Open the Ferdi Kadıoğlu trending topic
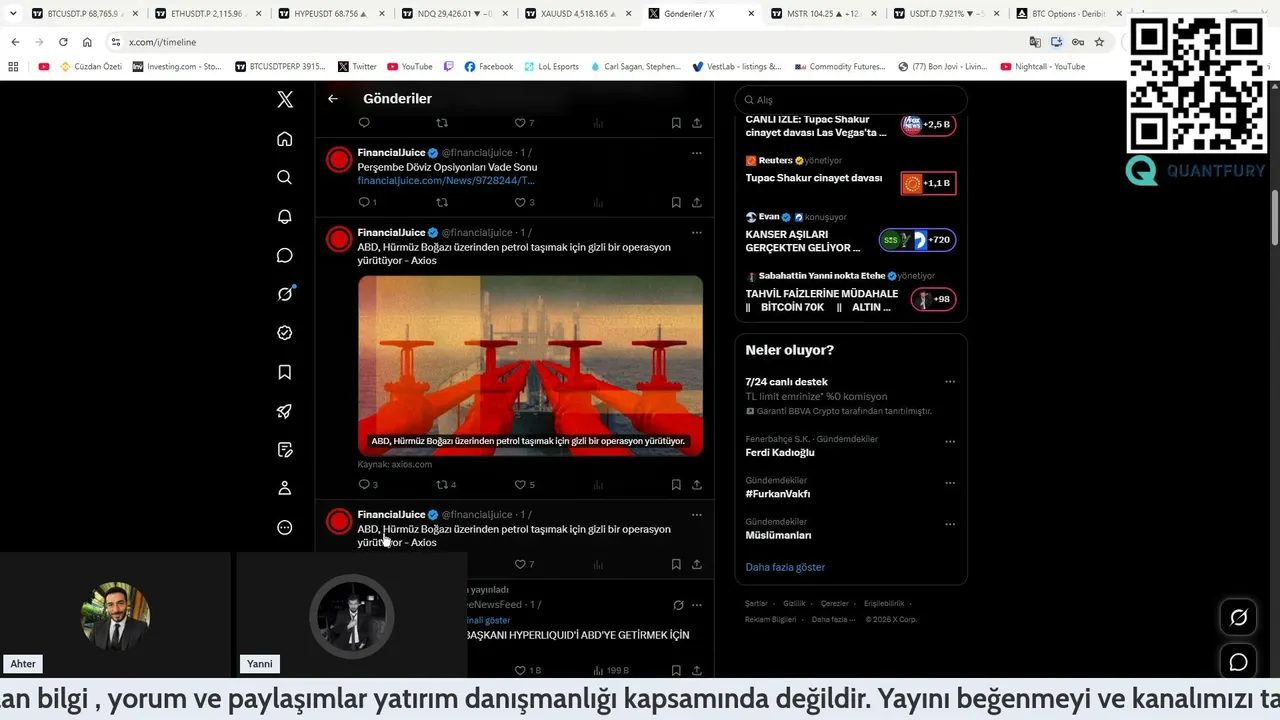Viewport: 1280px width, 720px height. 780,452
